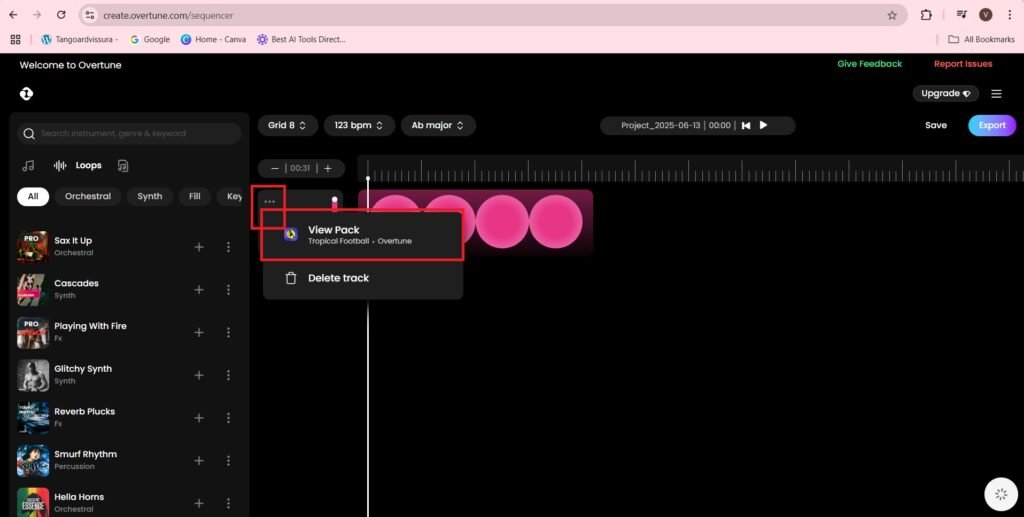Open more options for Reverb Plucks
1024x517 pixels.
[x=229, y=418]
